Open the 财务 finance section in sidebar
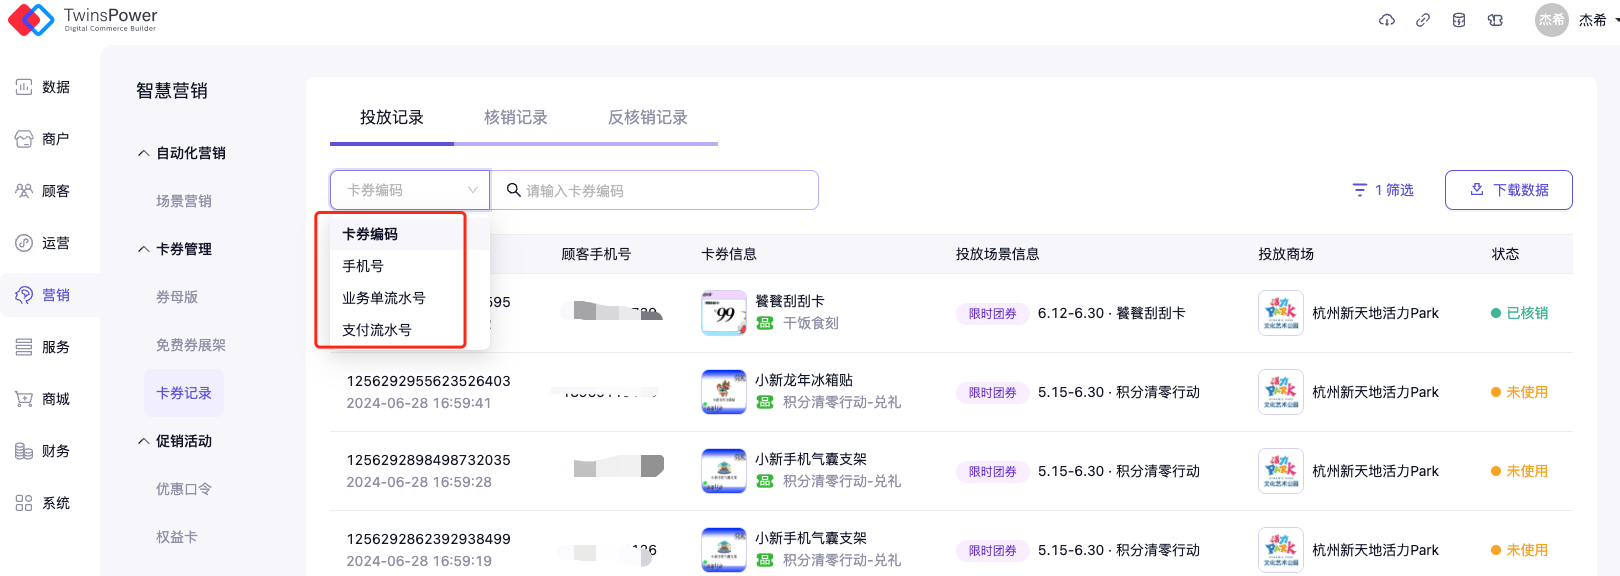The image size is (1620, 576). pyautogui.click(x=44, y=451)
